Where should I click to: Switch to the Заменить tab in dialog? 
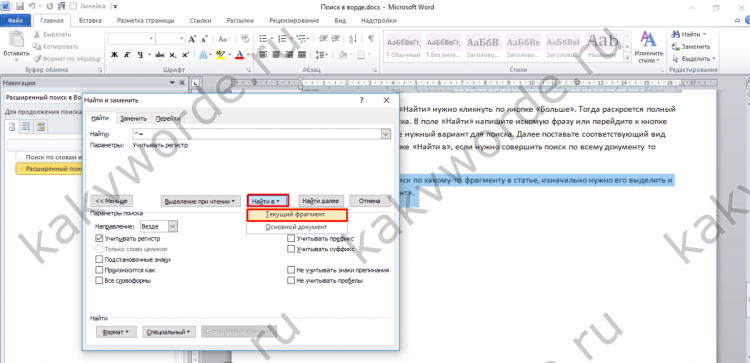(x=133, y=119)
